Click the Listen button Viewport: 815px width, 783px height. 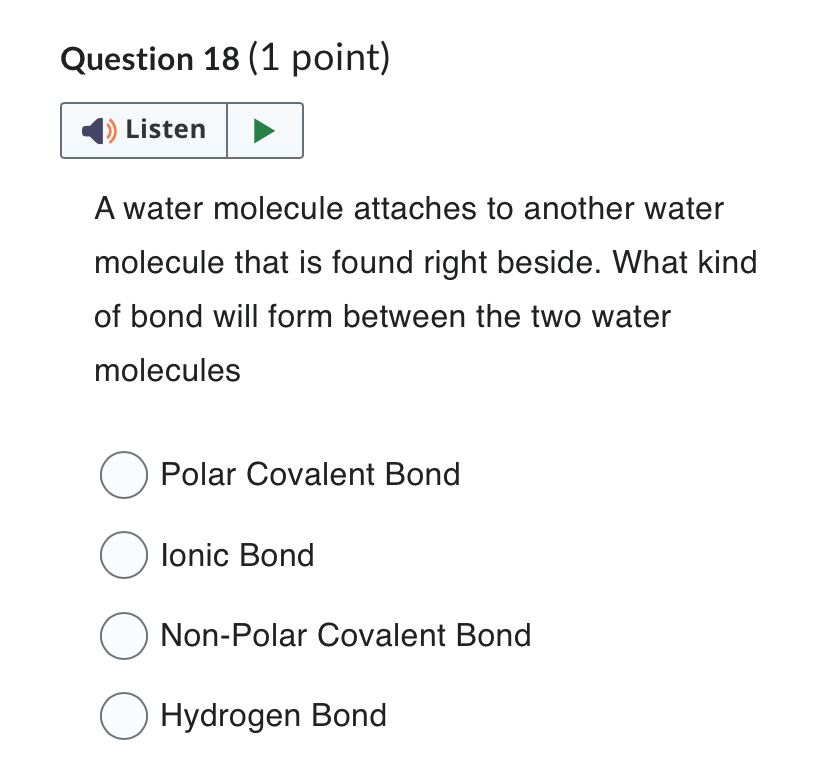point(144,130)
